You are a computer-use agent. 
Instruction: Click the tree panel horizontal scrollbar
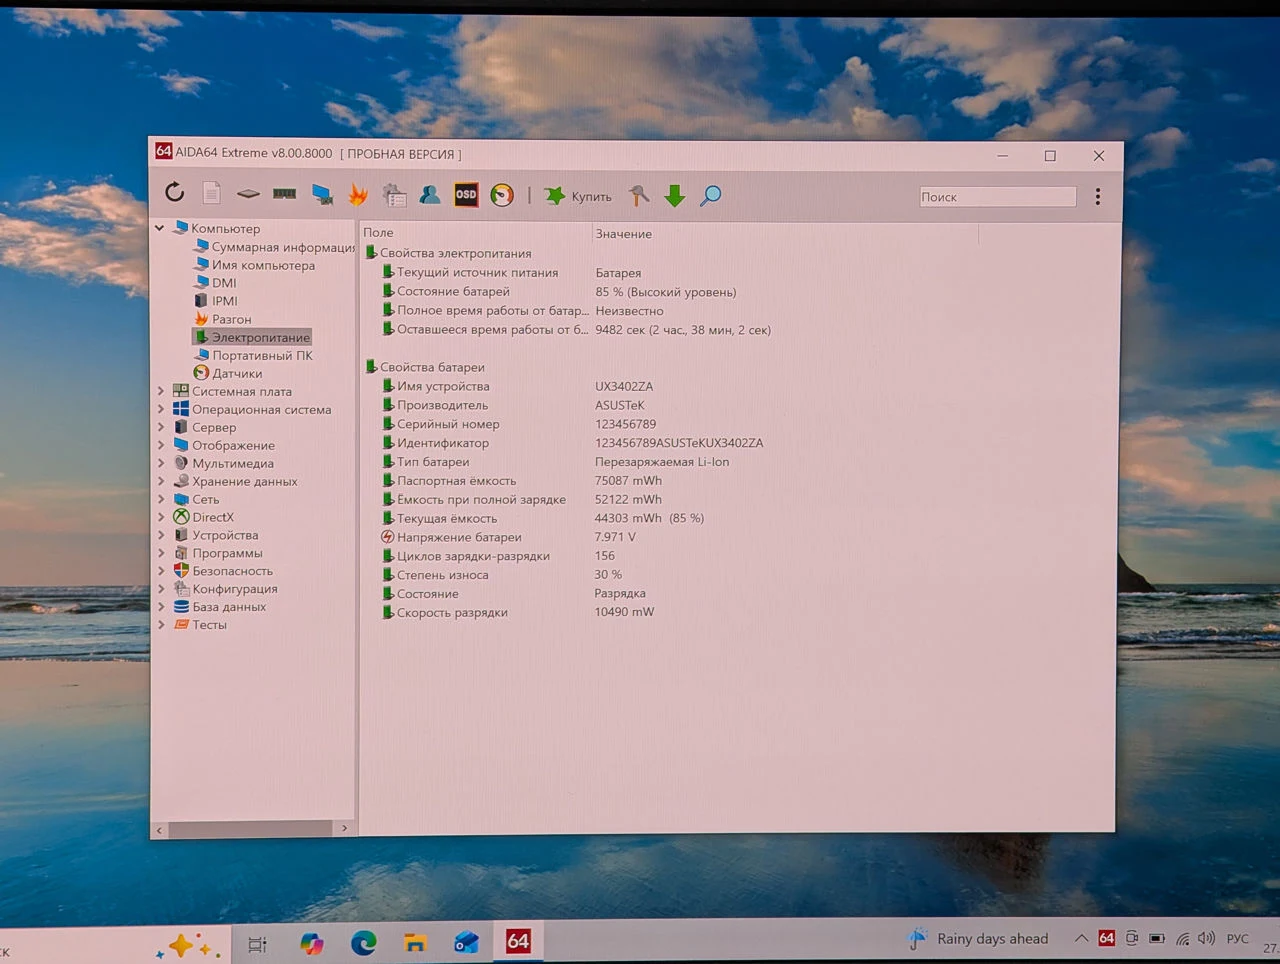[250, 829]
